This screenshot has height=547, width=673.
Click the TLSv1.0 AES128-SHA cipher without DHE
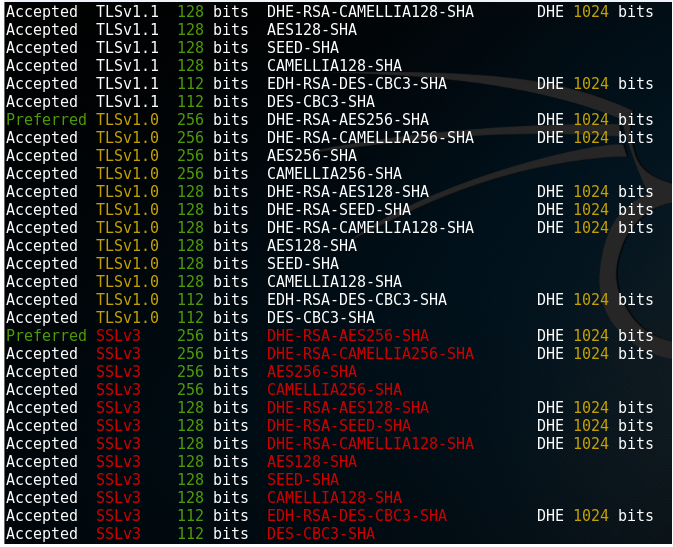312,246
